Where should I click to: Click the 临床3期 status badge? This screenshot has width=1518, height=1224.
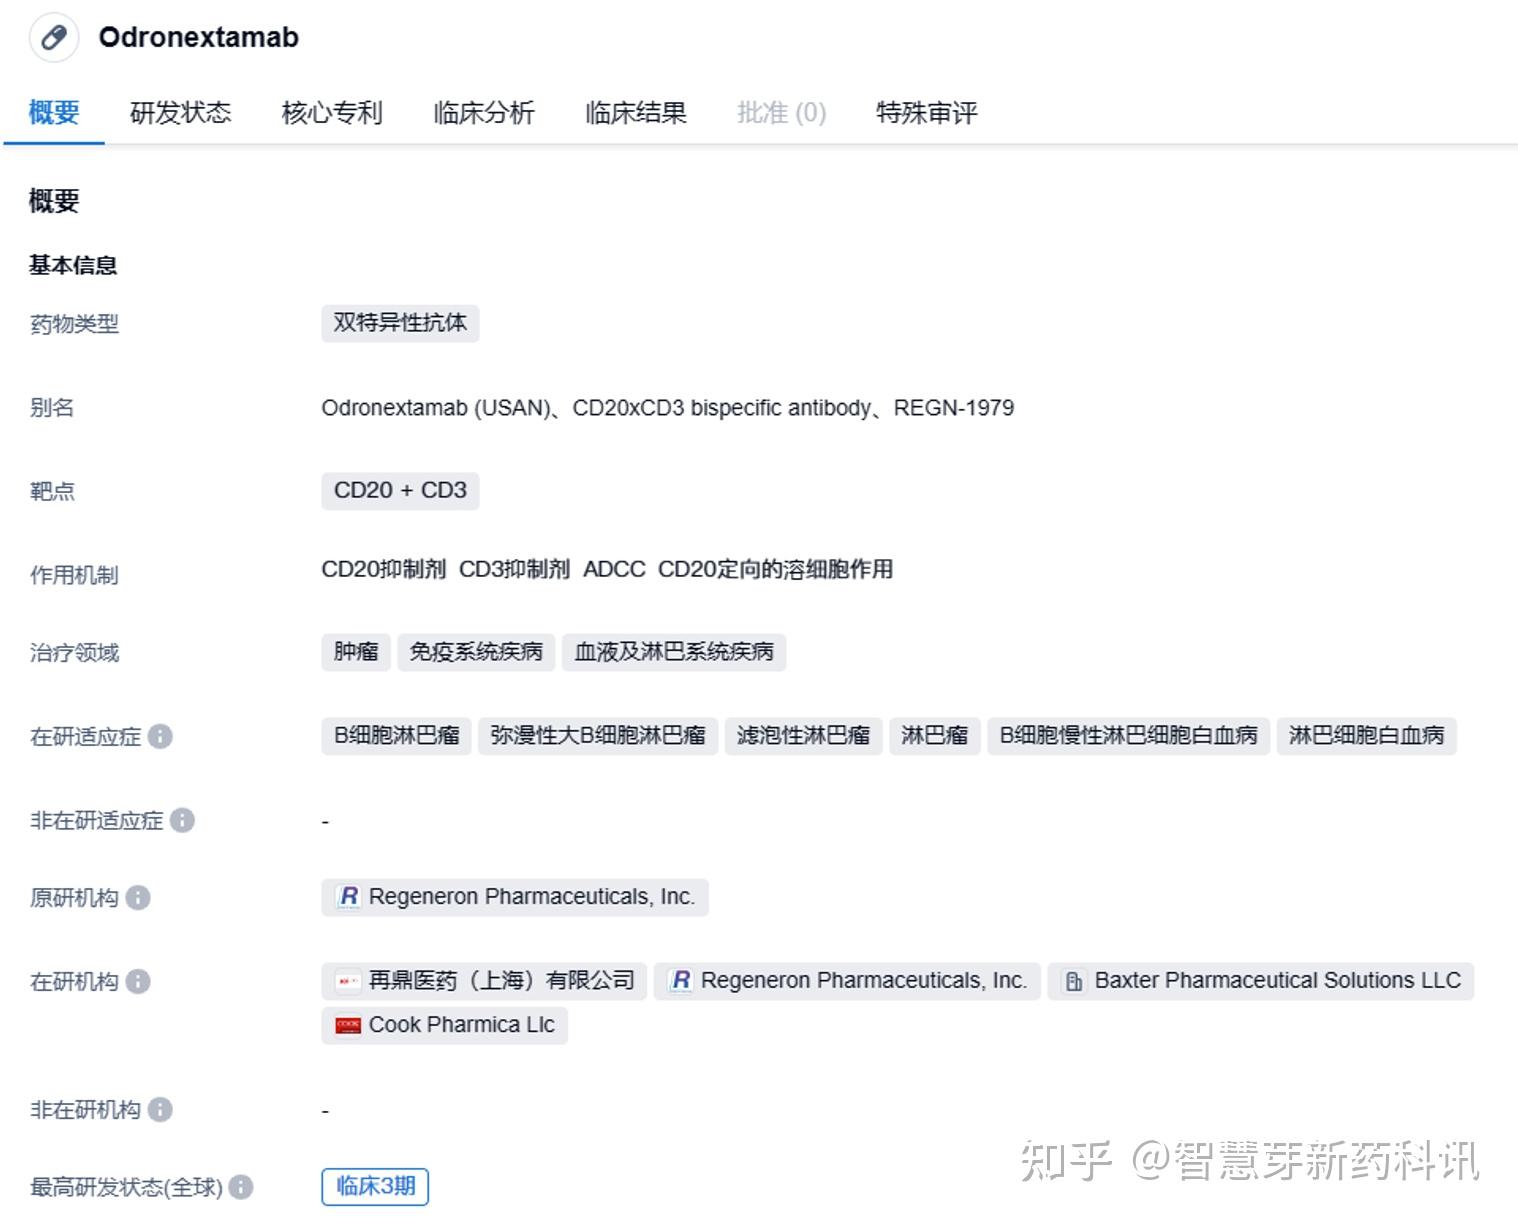coord(374,1186)
